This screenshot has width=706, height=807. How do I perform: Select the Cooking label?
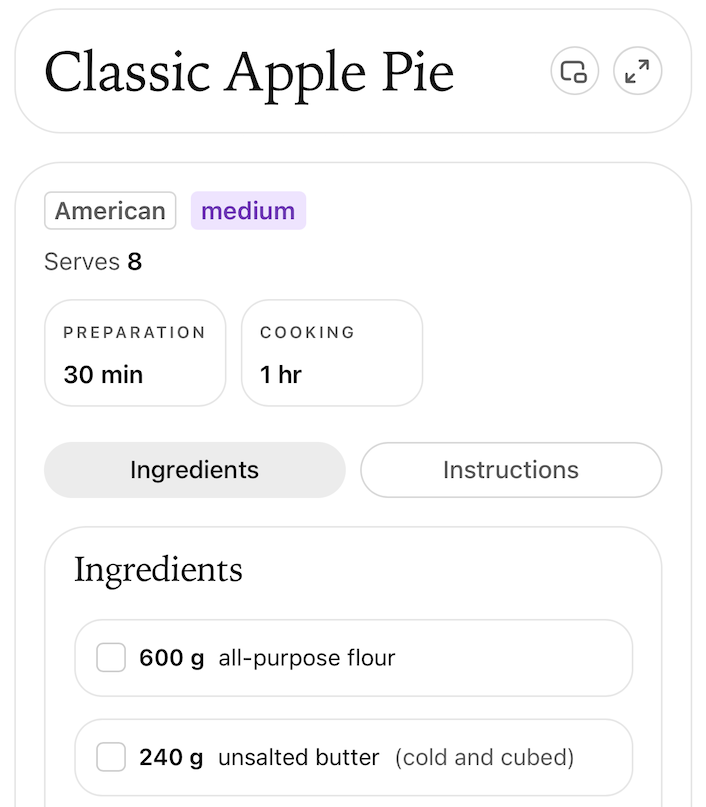(307, 333)
